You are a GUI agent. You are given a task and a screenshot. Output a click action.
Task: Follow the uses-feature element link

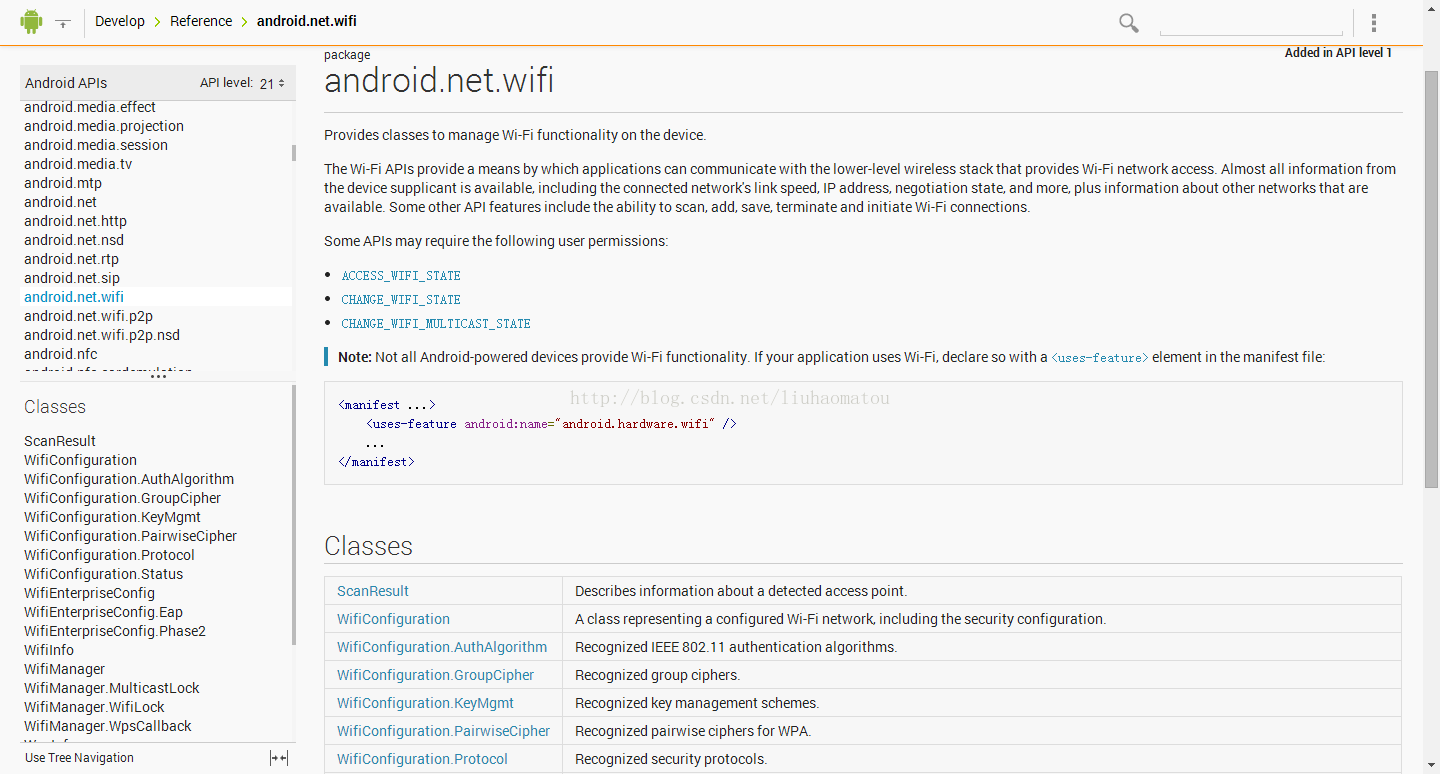tap(1100, 358)
